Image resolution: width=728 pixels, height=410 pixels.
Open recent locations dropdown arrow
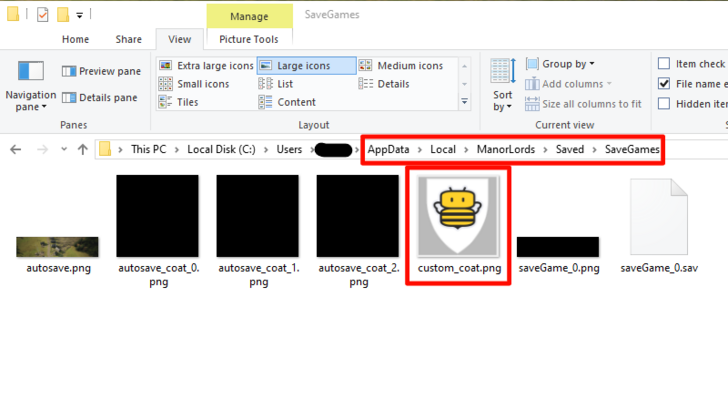tap(64, 150)
